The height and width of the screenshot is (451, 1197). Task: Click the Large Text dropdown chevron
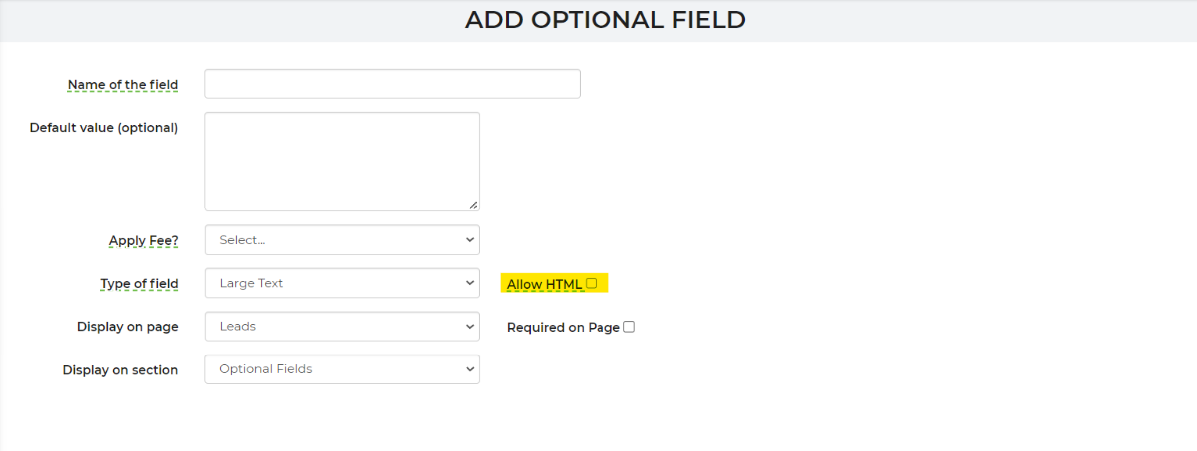[469, 283]
